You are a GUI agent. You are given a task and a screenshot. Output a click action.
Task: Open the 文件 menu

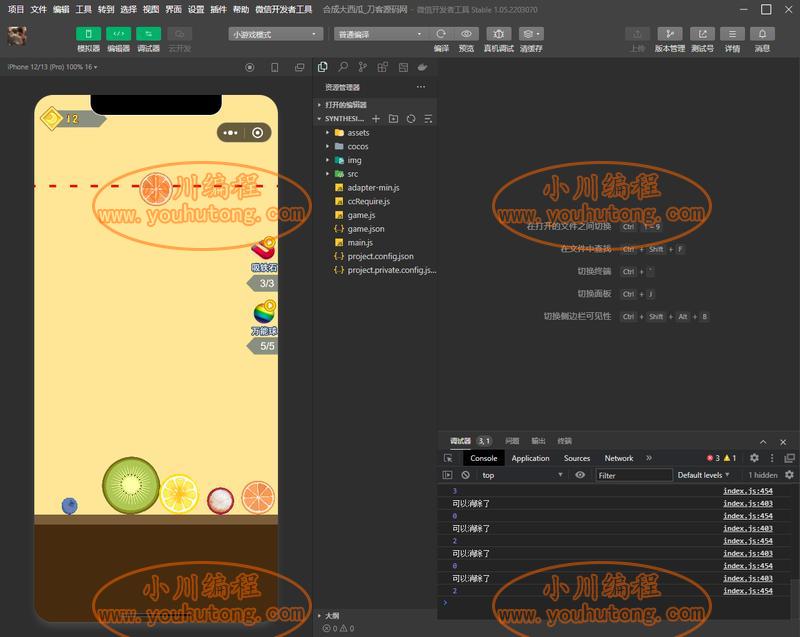pyautogui.click(x=38, y=9)
